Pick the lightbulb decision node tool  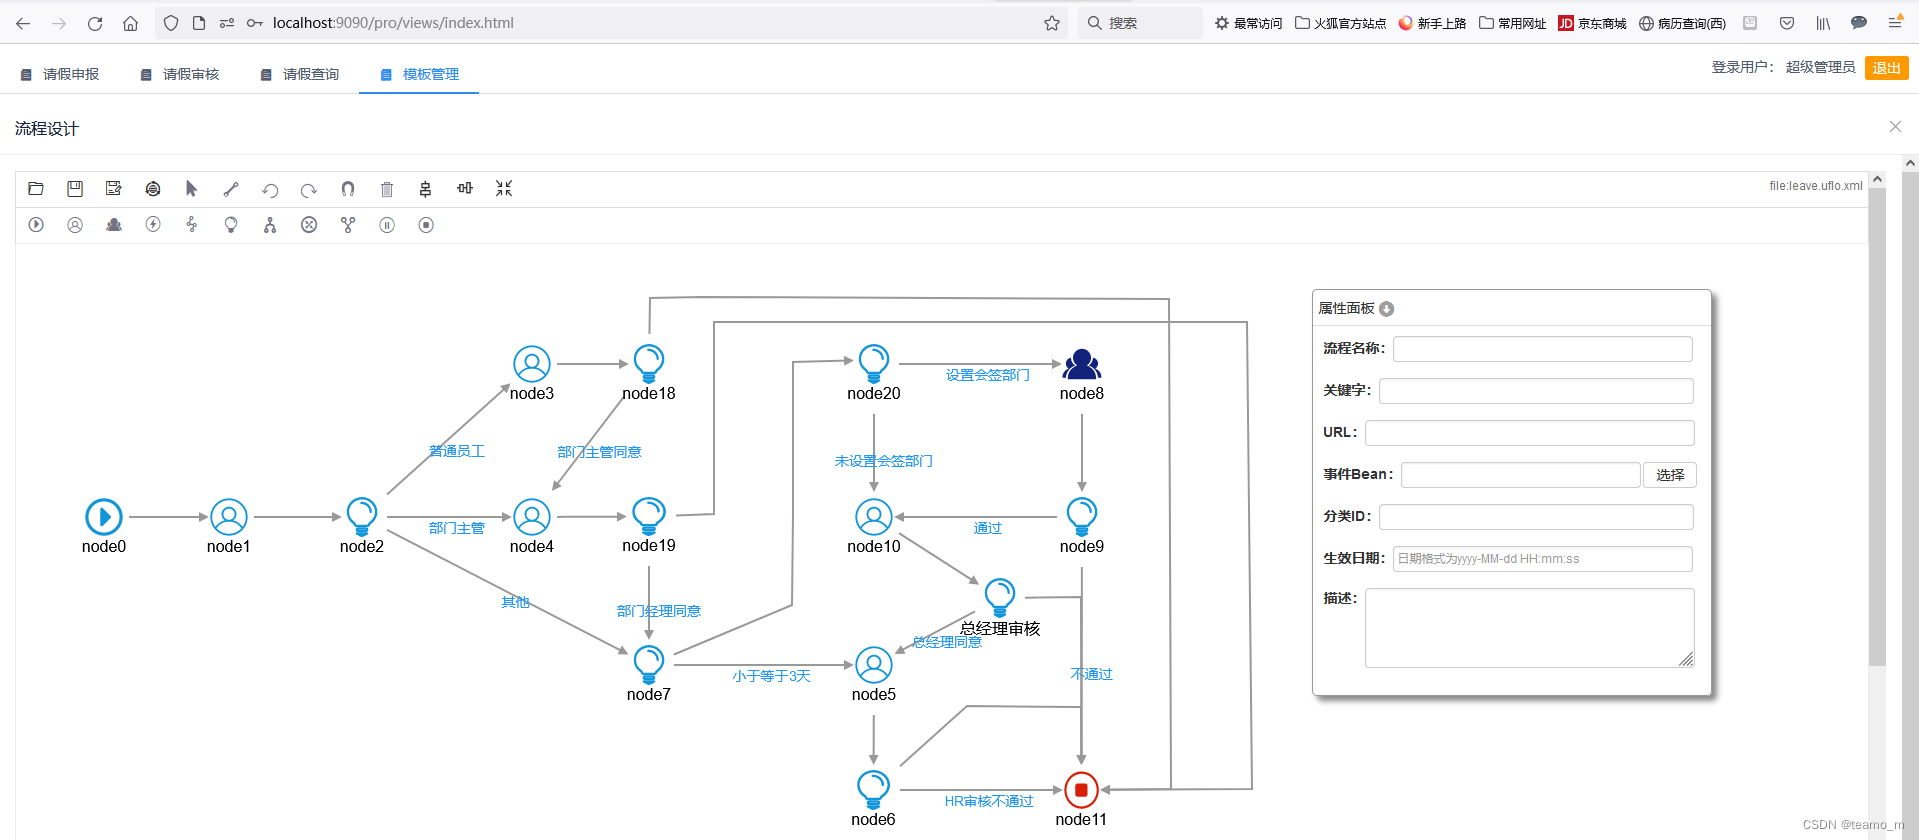pos(231,225)
